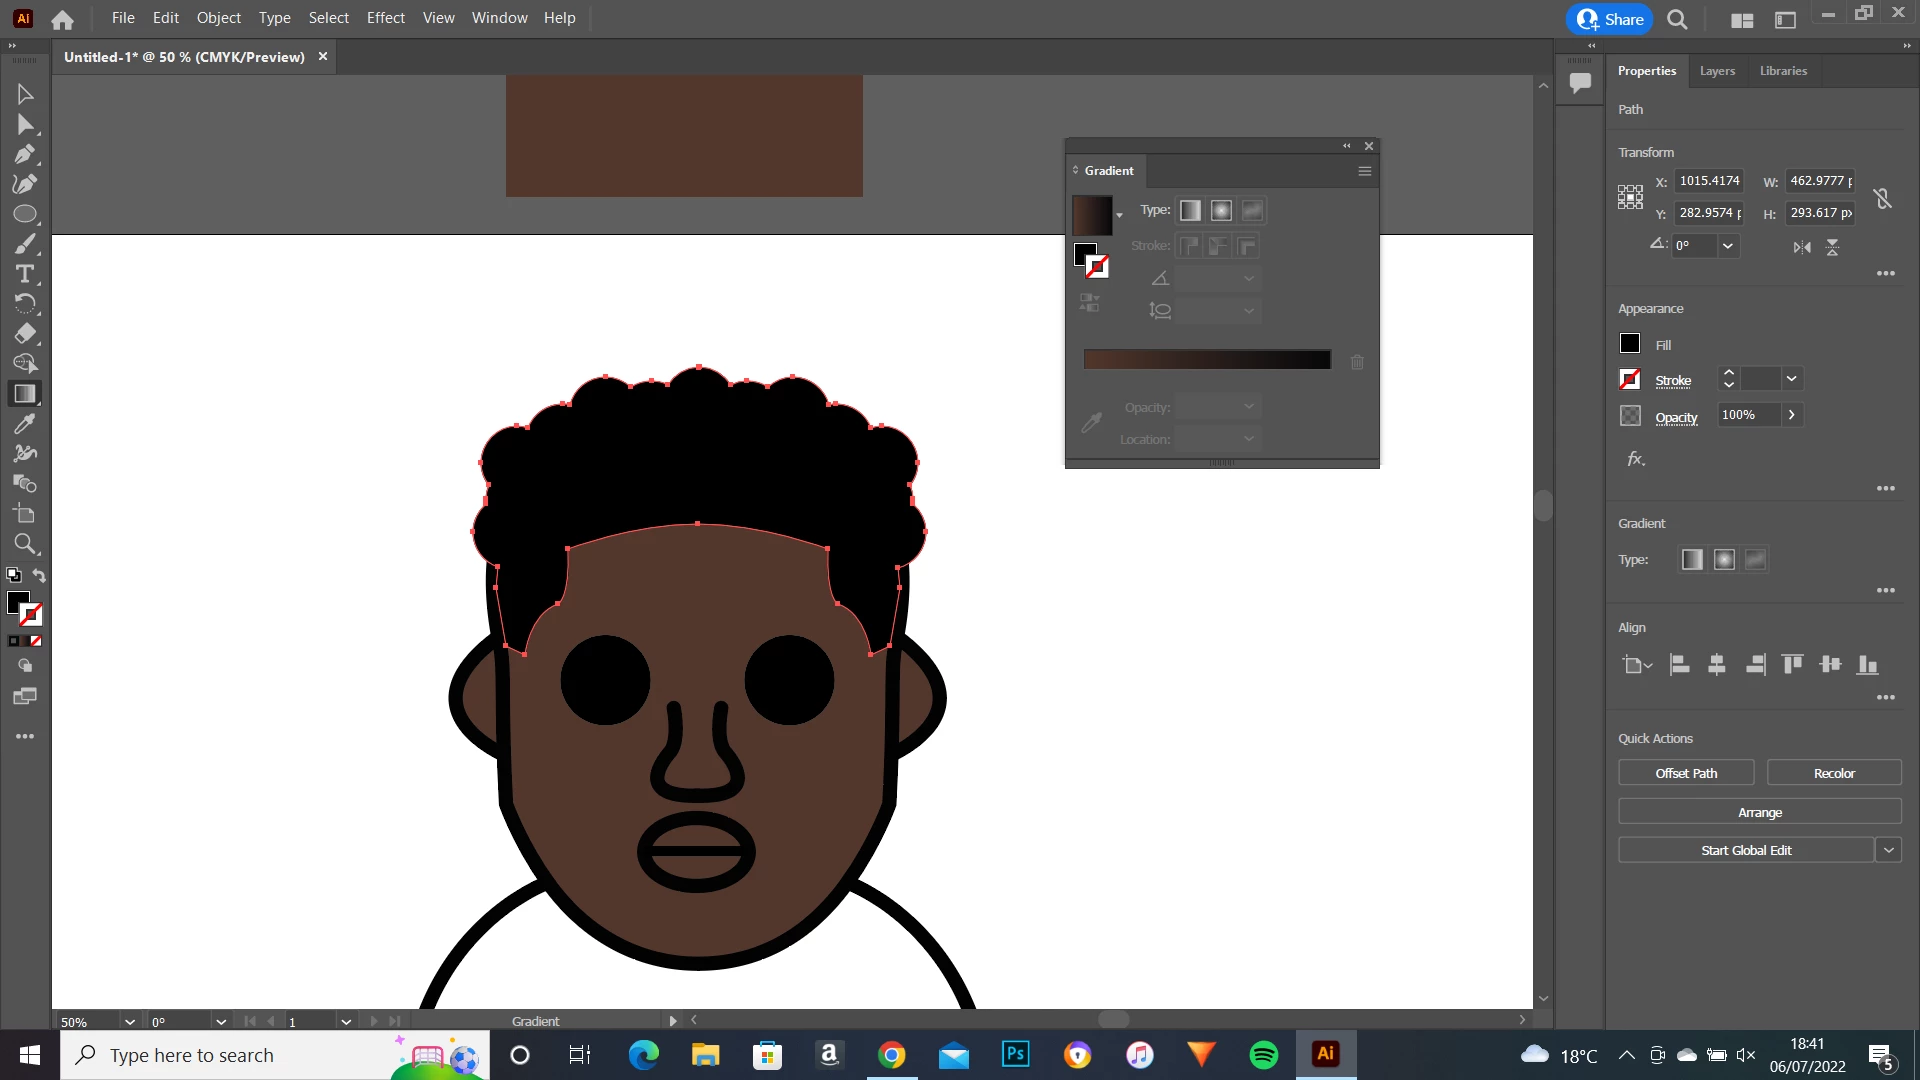The height and width of the screenshot is (1080, 1920).
Task: Toggle constrain width and height proportions
Action: click(x=1883, y=198)
